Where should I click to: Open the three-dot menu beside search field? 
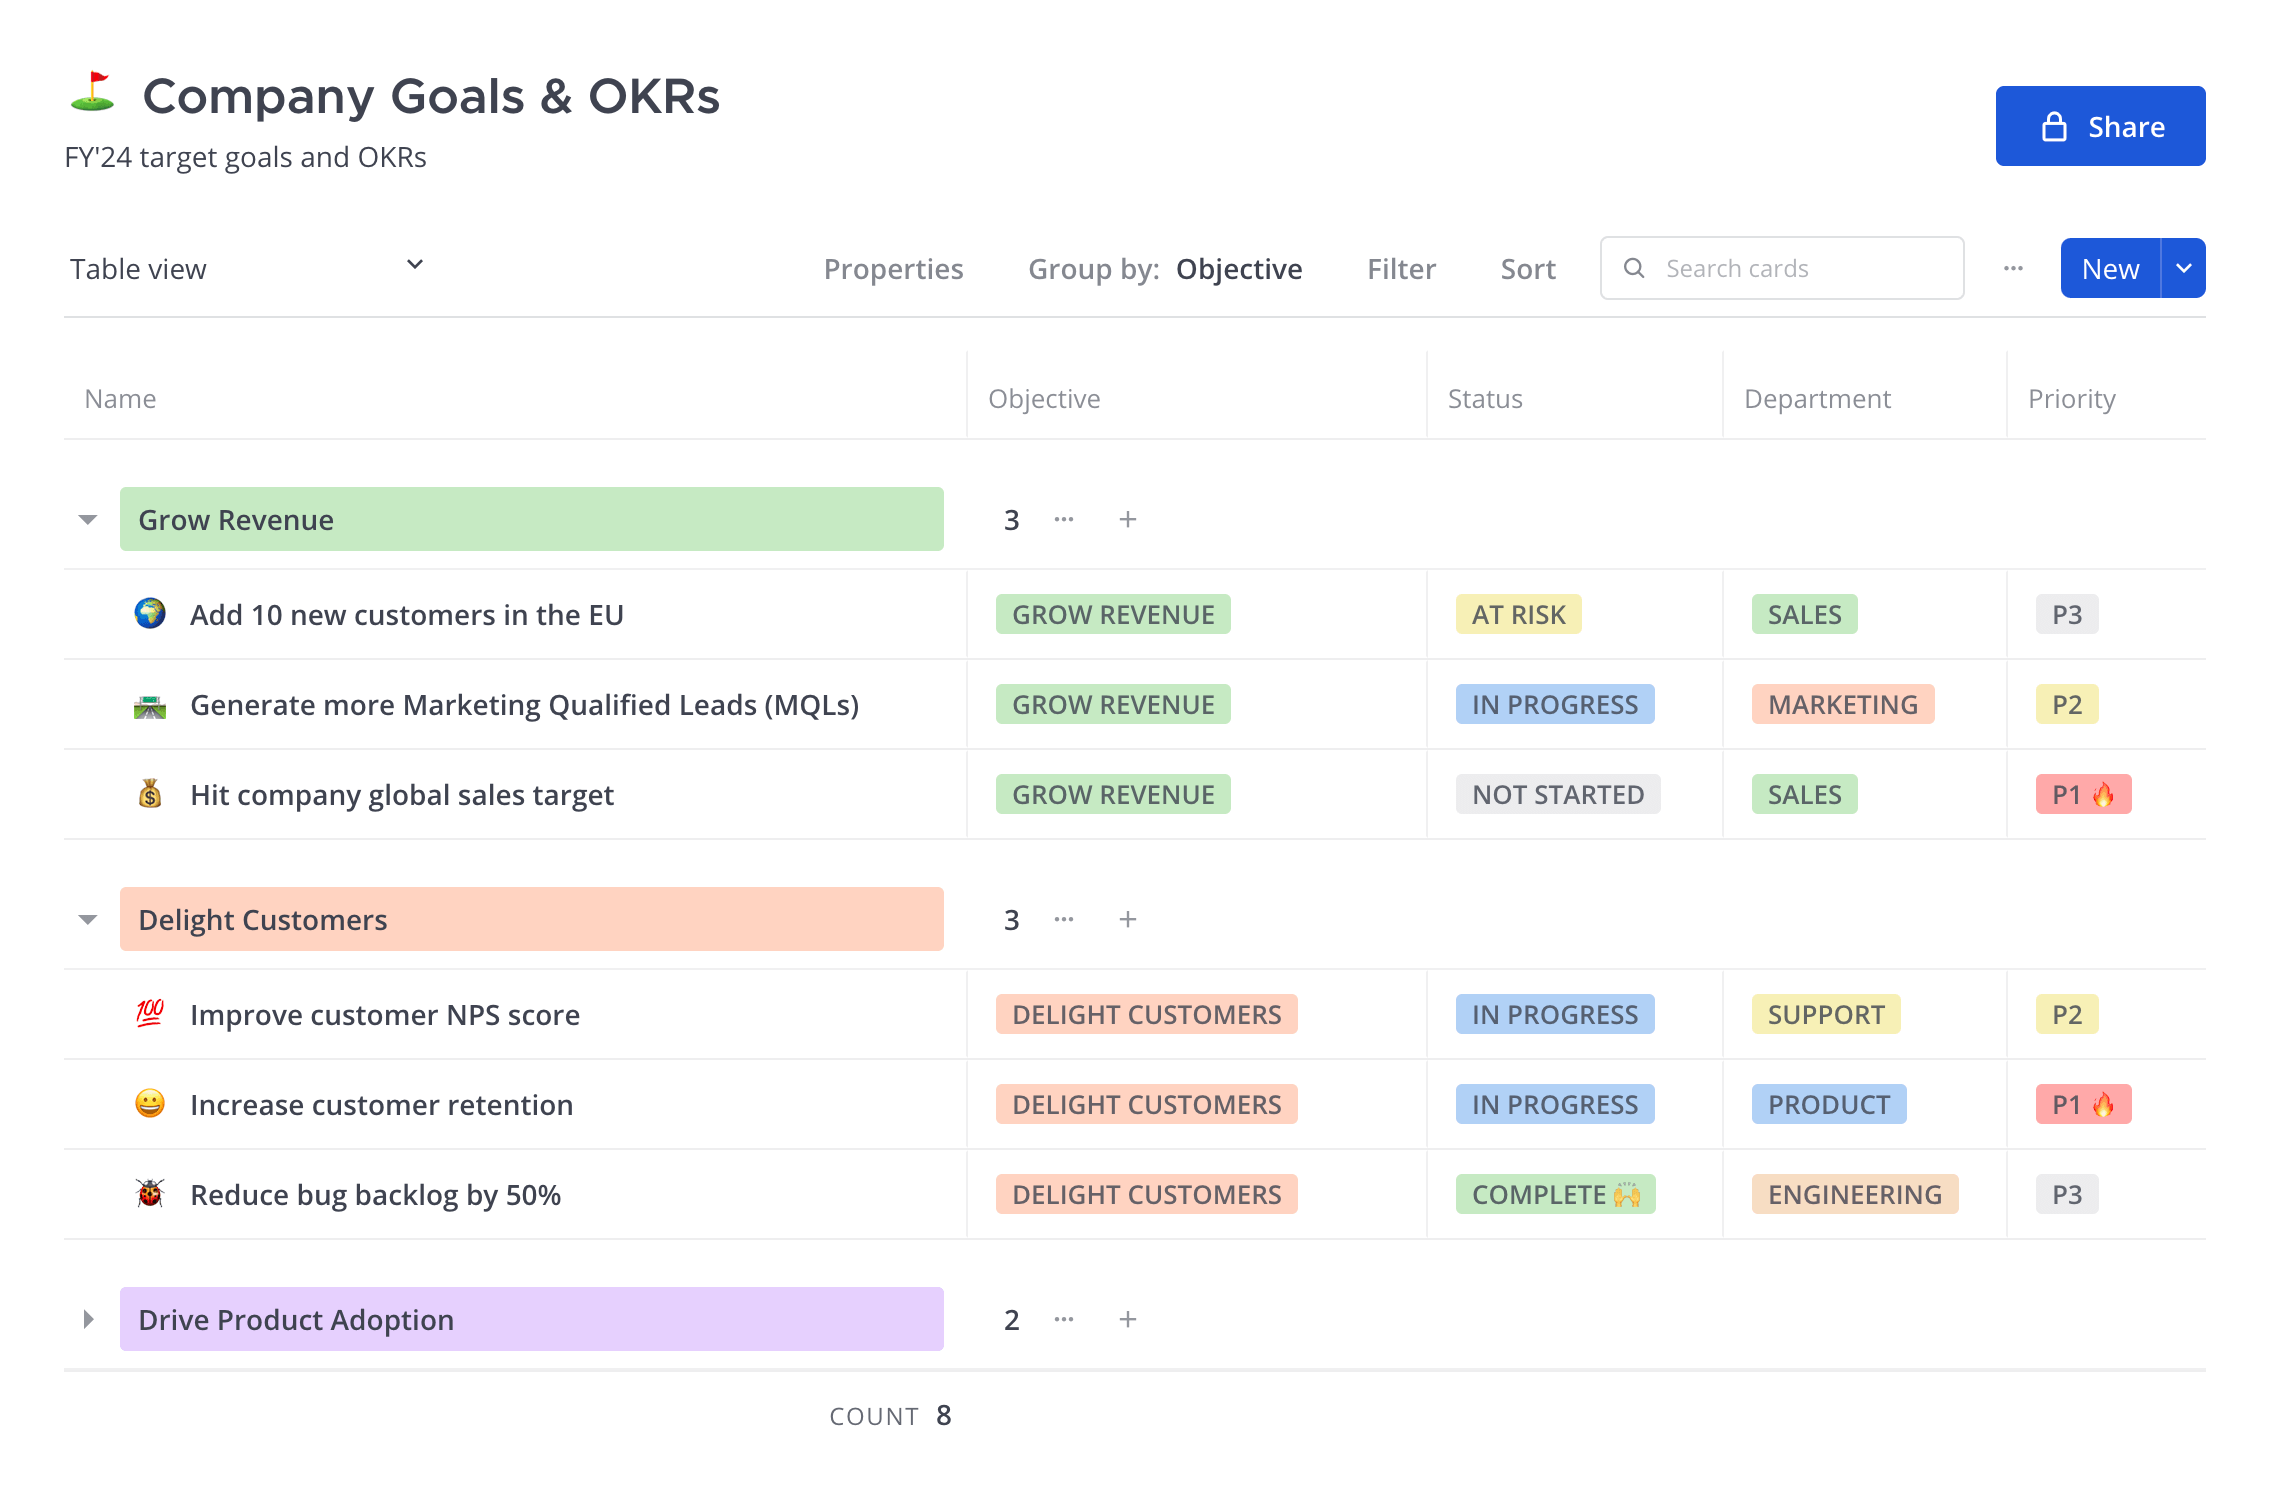pos(2013,268)
